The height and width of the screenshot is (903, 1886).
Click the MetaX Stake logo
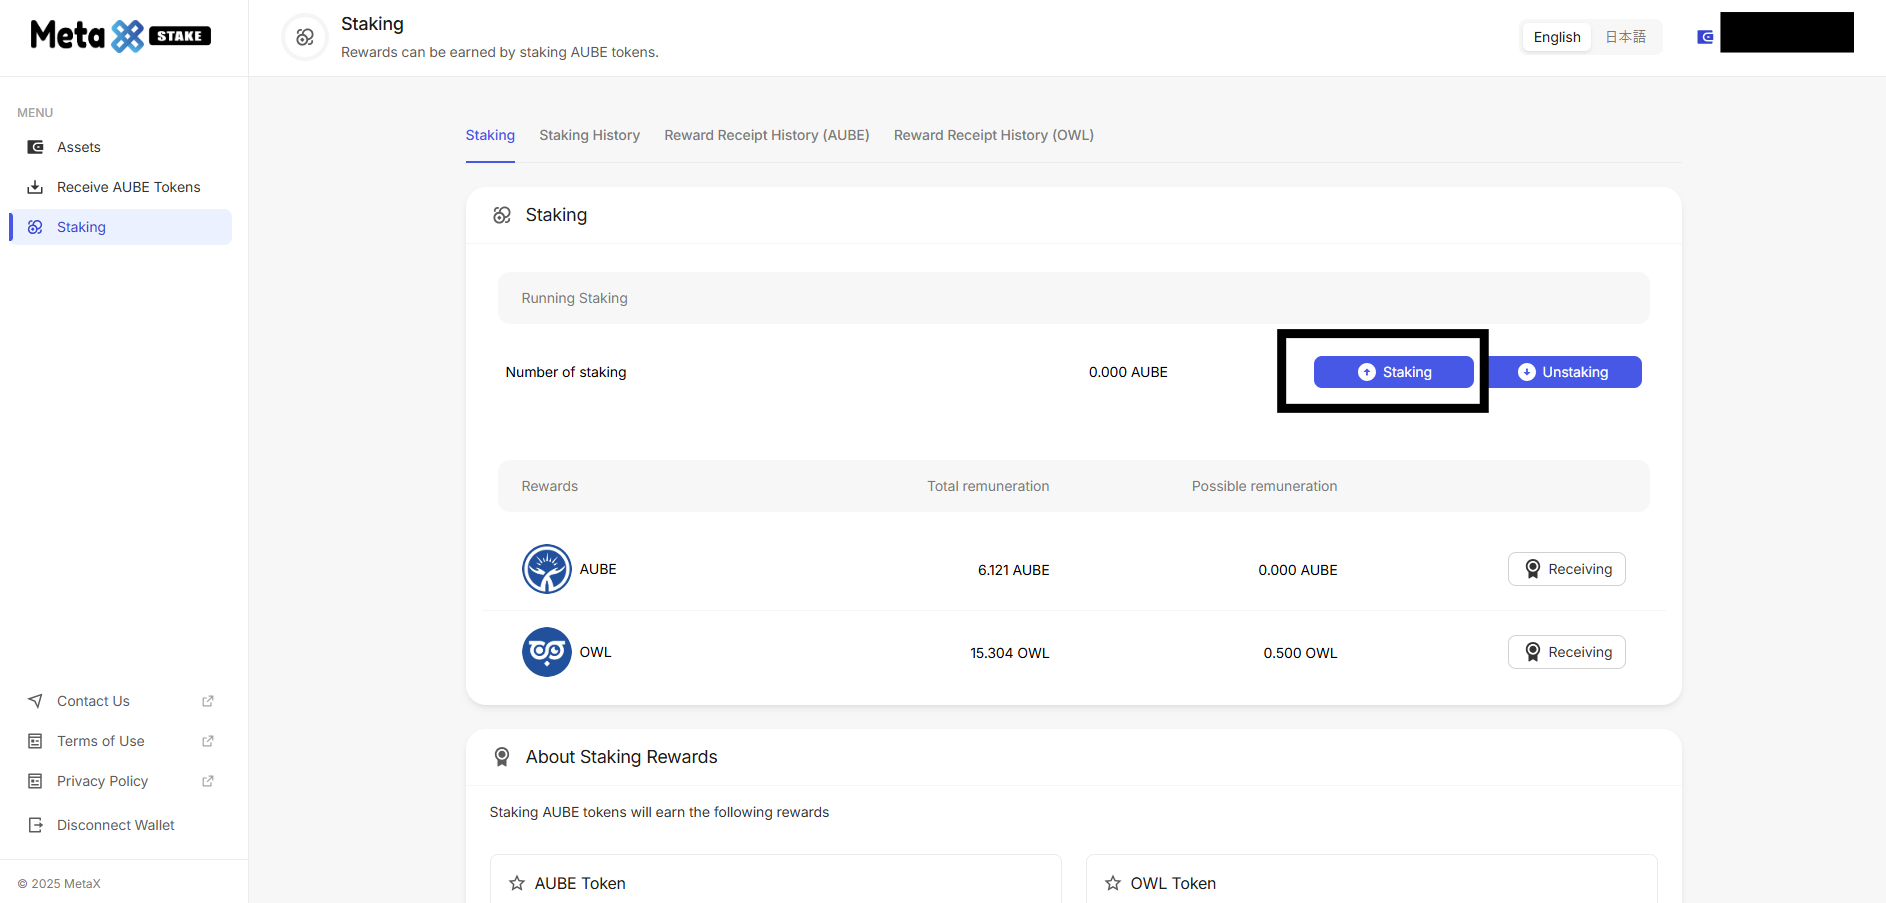click(x=120, y=36)
